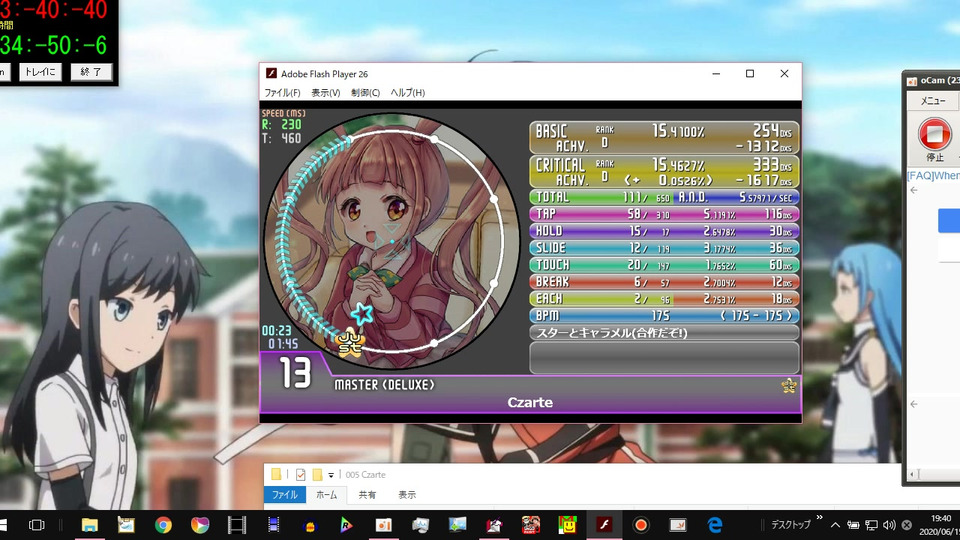This screenshot has width=960, height=540.
Task: Click the folder icon at left of Explorer title bar
Action: pos(276,474)
